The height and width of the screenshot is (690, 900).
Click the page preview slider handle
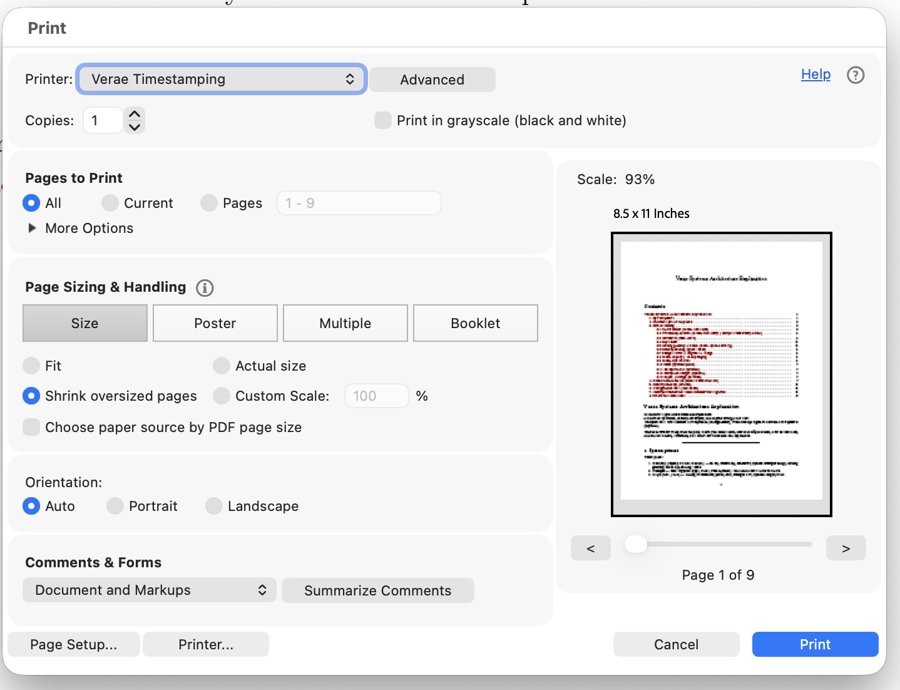635,544
